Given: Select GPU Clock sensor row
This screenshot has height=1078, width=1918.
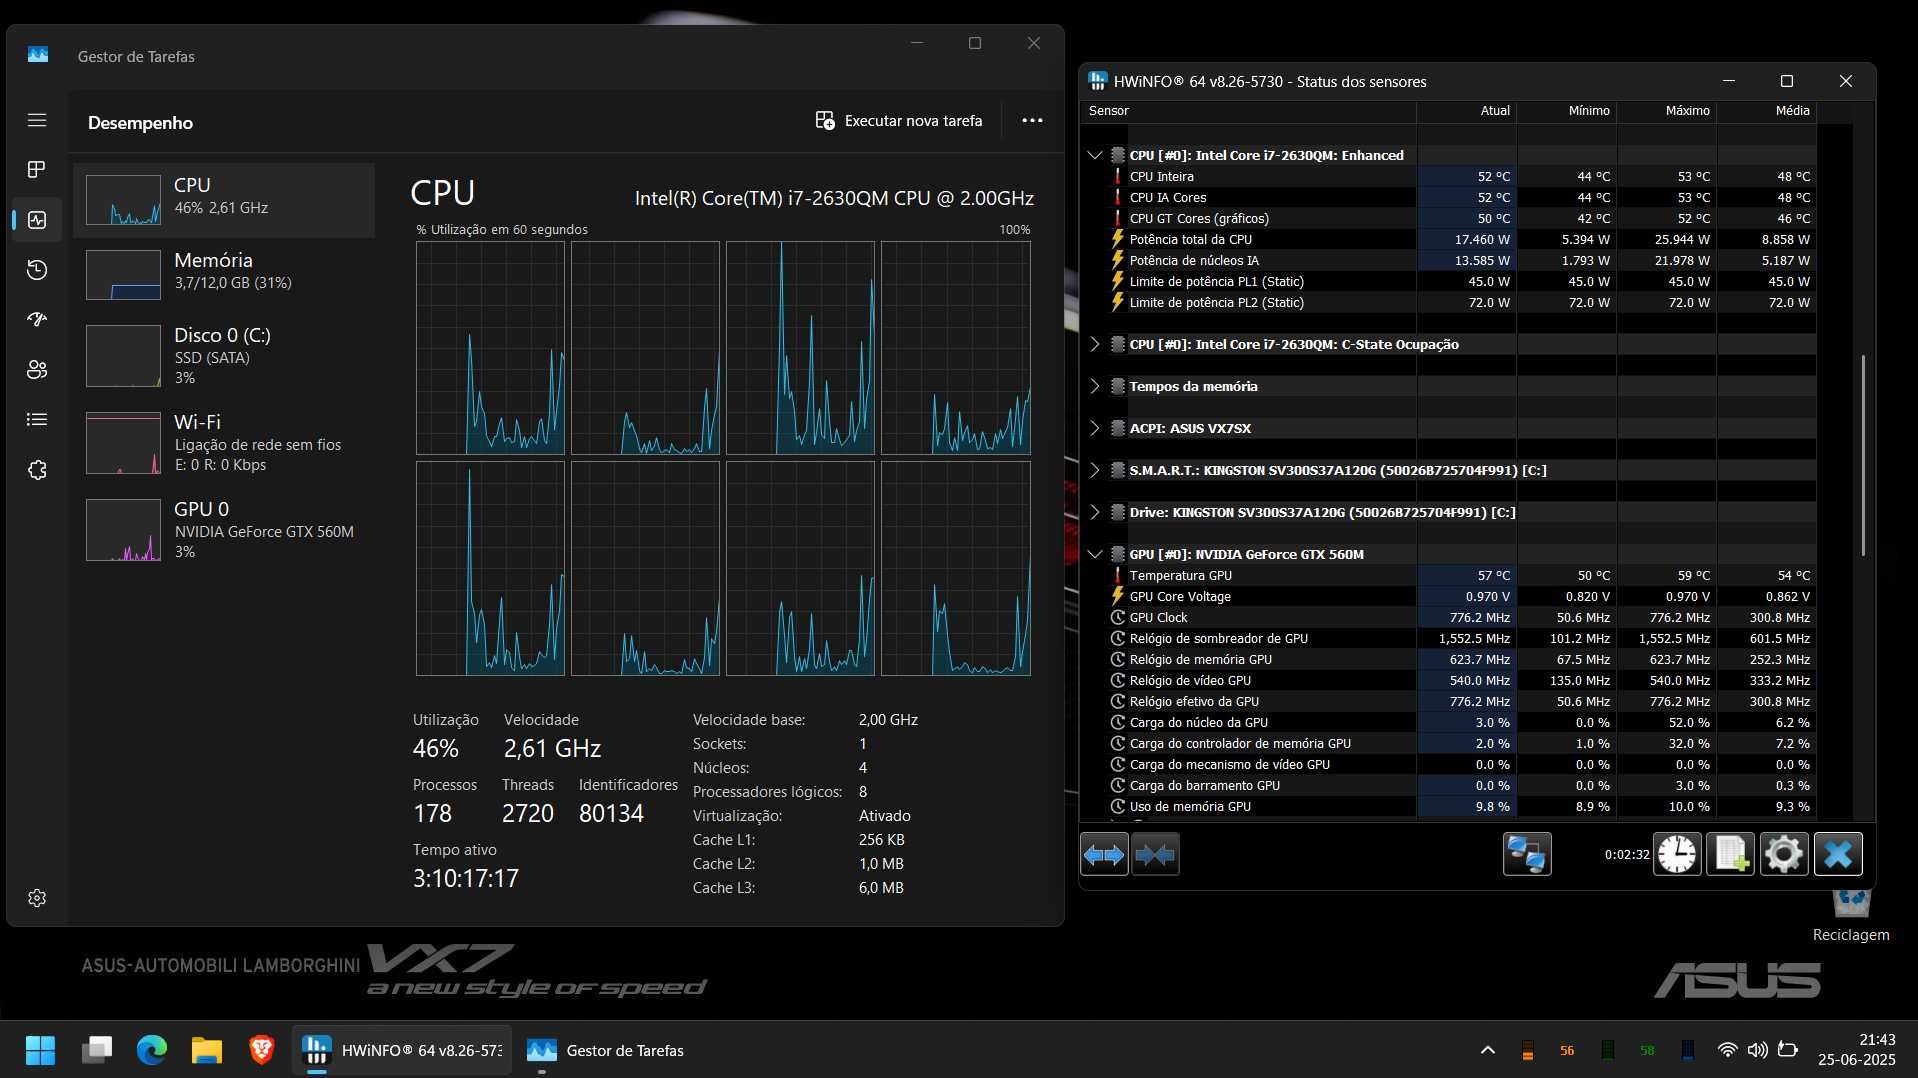Looking at the screenshot, I should (1448, 617).
